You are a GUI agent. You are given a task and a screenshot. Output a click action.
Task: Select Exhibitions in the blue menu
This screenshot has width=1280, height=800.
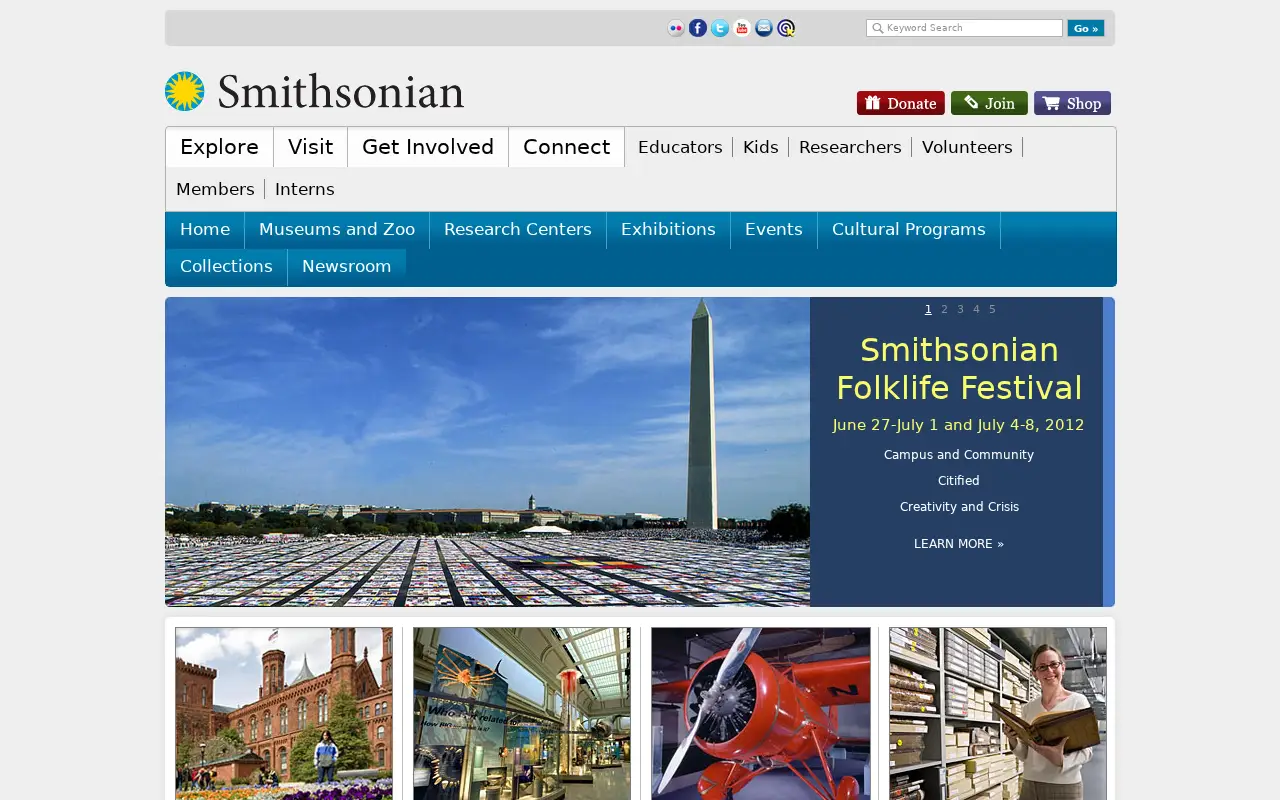pos(668,230)
